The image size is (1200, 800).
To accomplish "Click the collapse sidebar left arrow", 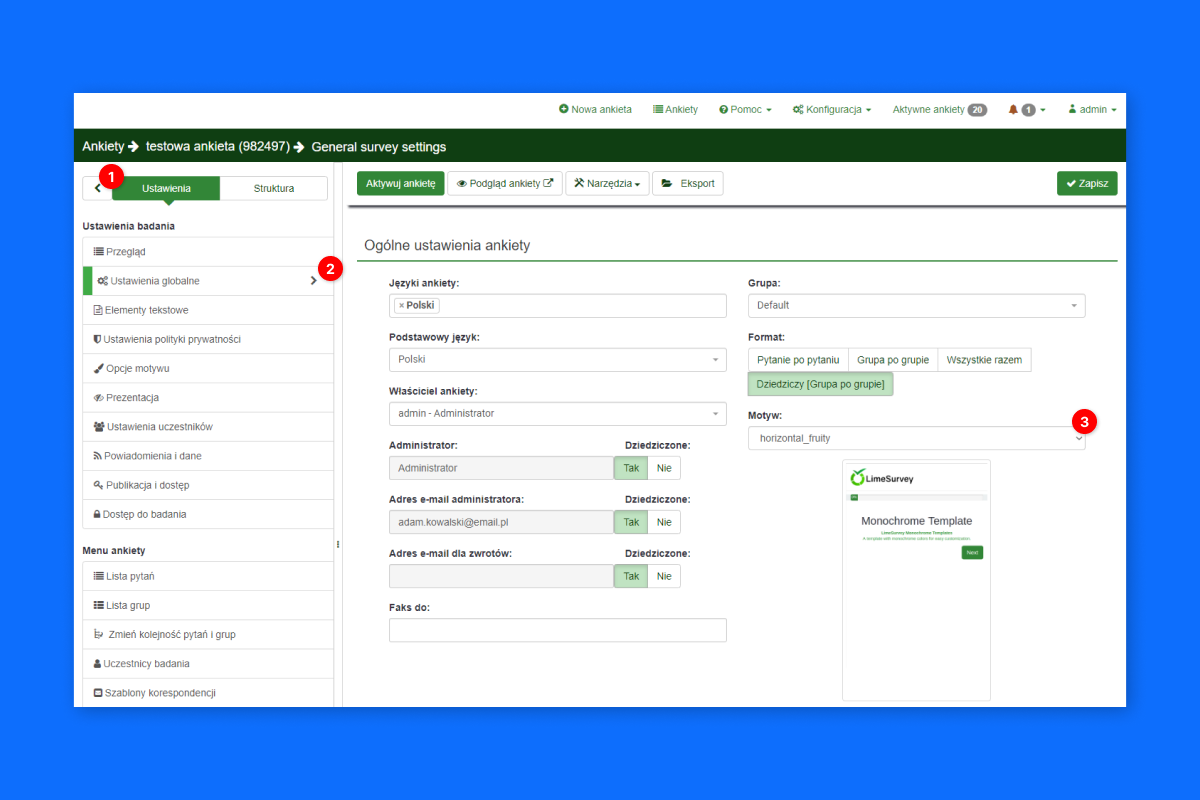I will coord(97,188).
